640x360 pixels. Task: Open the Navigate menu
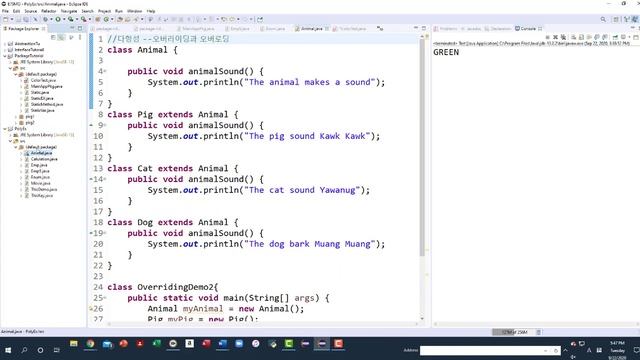click(x=69, y=11)
